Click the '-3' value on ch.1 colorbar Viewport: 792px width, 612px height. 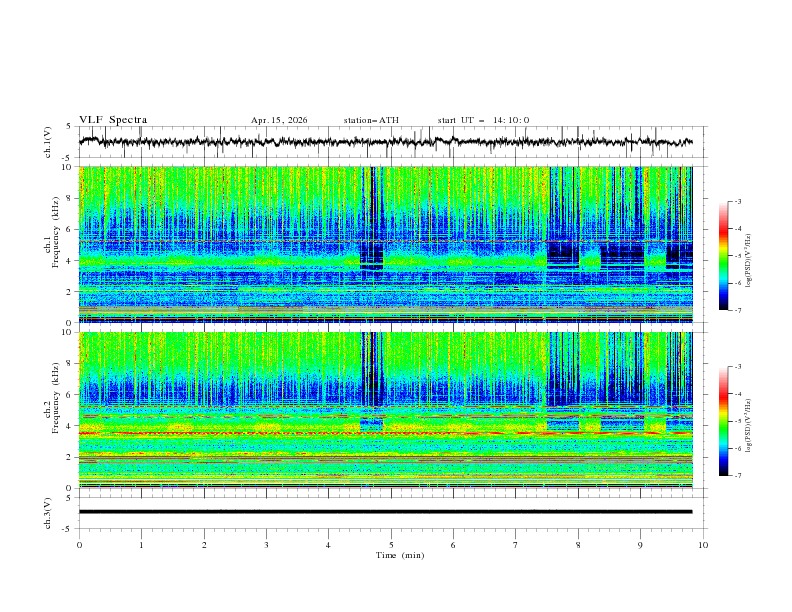tap(737, 201)
